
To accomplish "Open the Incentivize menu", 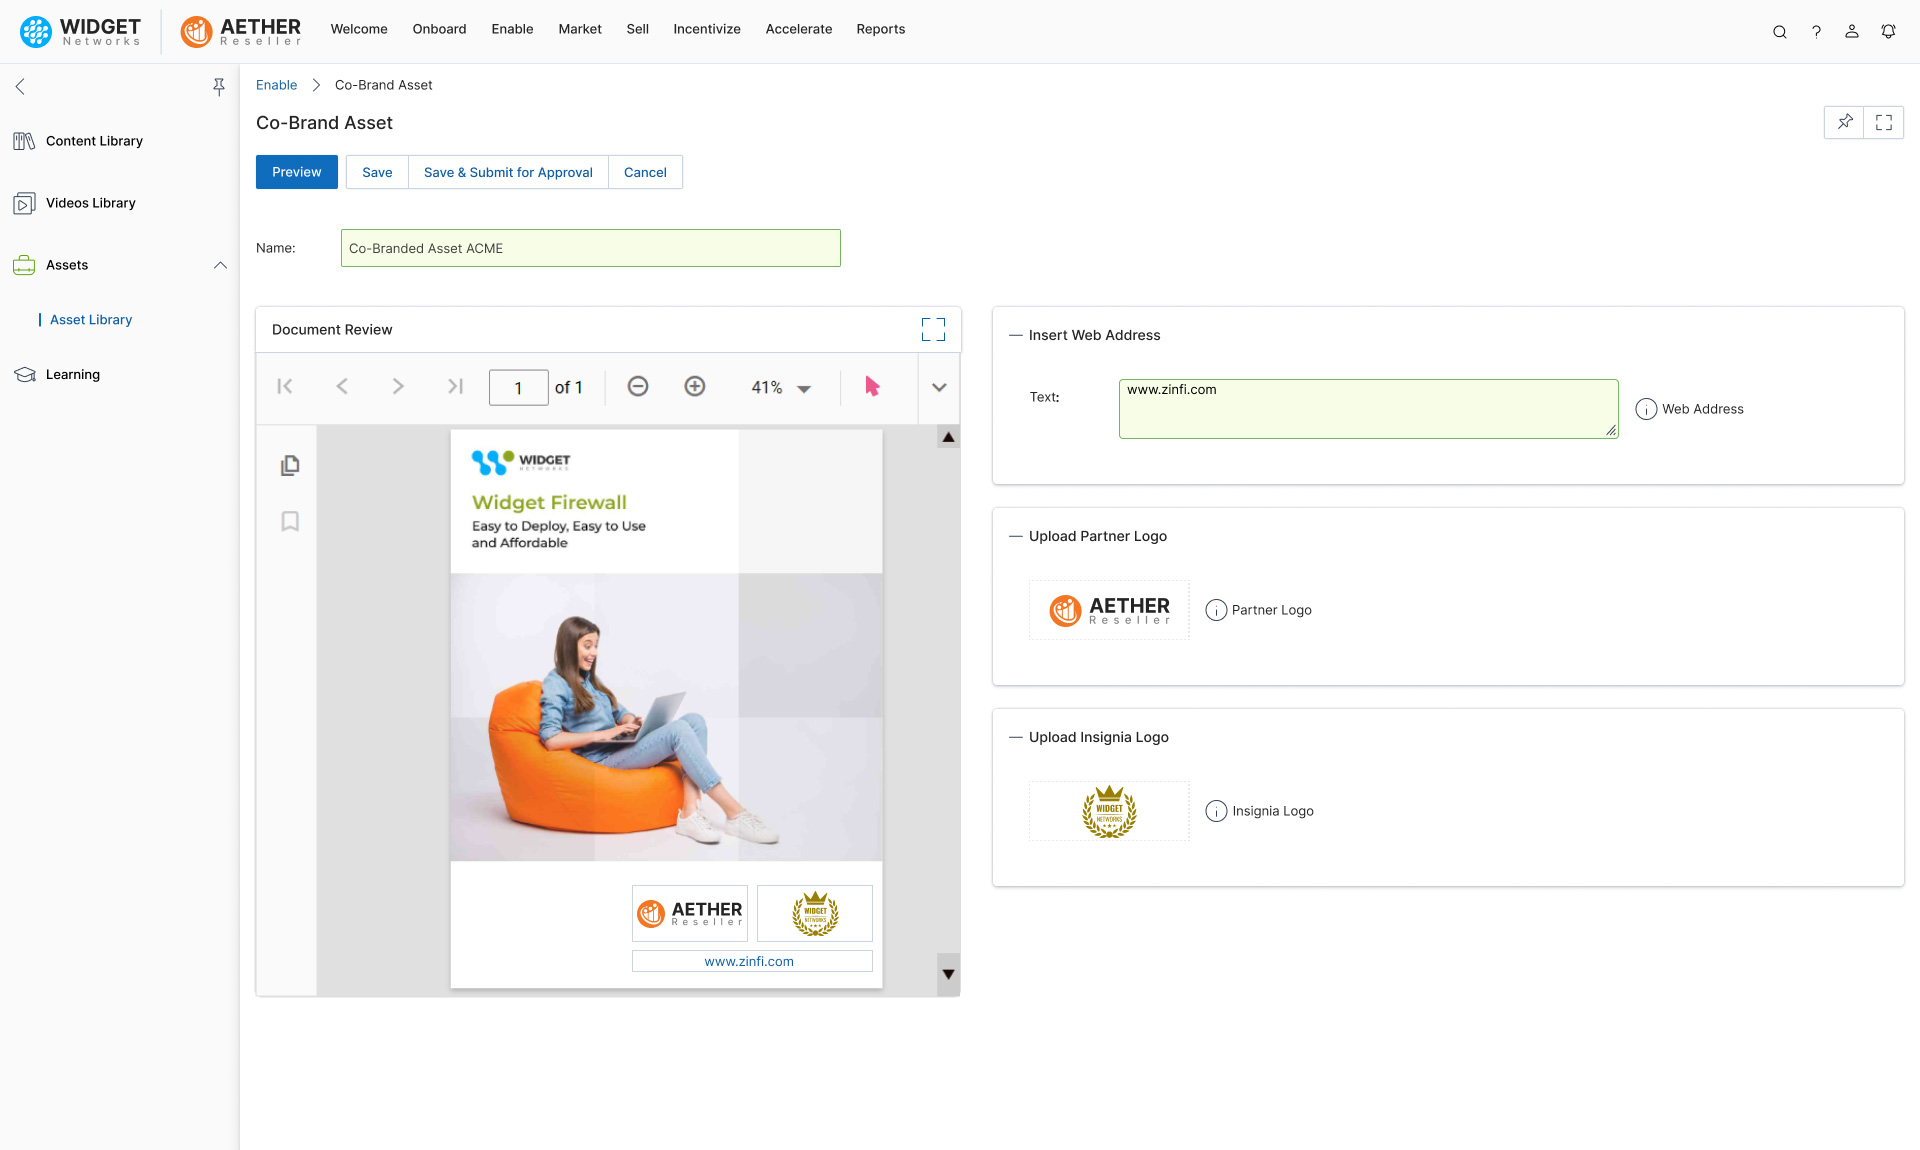I will point(707,29).
